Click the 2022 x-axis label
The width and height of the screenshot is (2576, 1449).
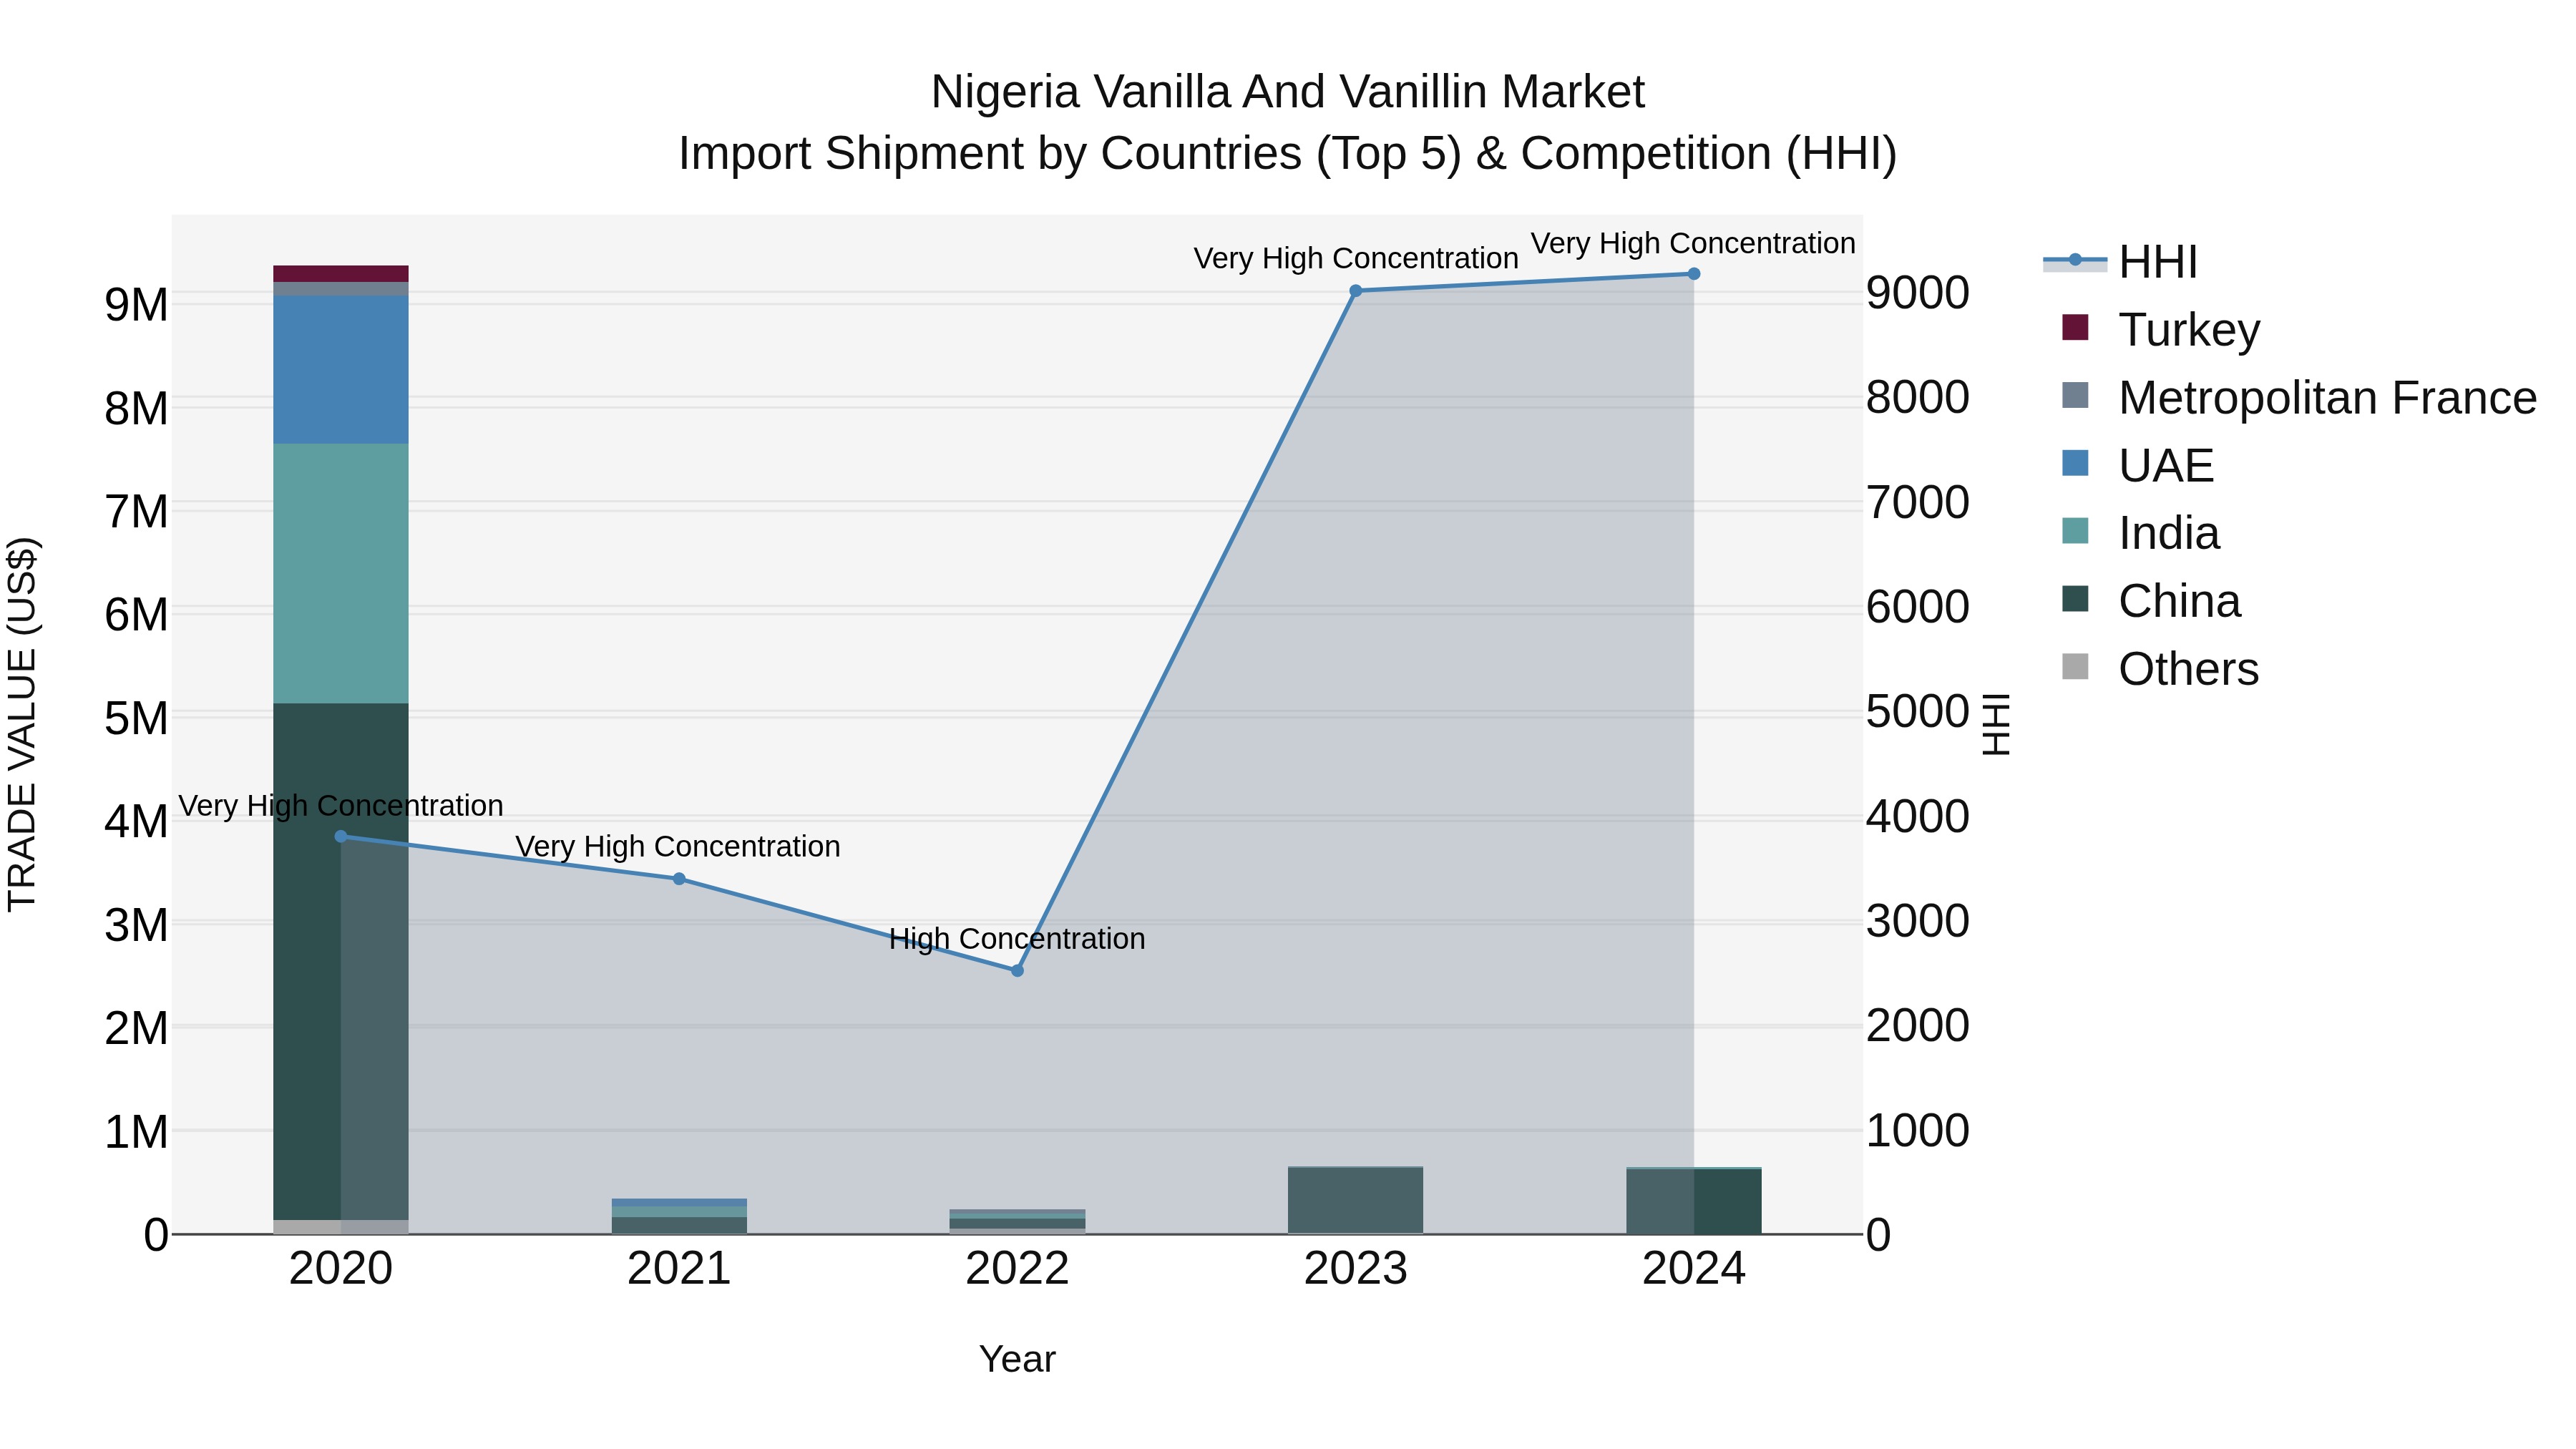pyautogui.click(x=1017, y=1269)
